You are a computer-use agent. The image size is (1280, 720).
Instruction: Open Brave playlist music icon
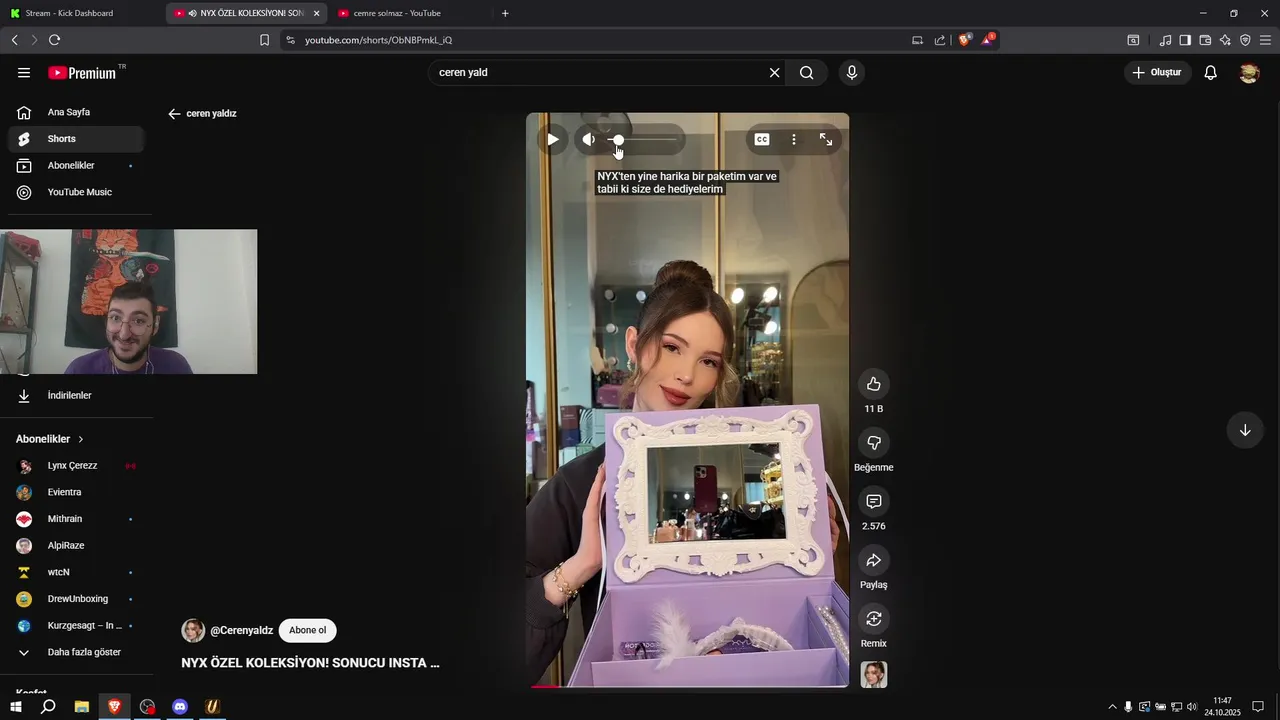tap(1165, 40)
